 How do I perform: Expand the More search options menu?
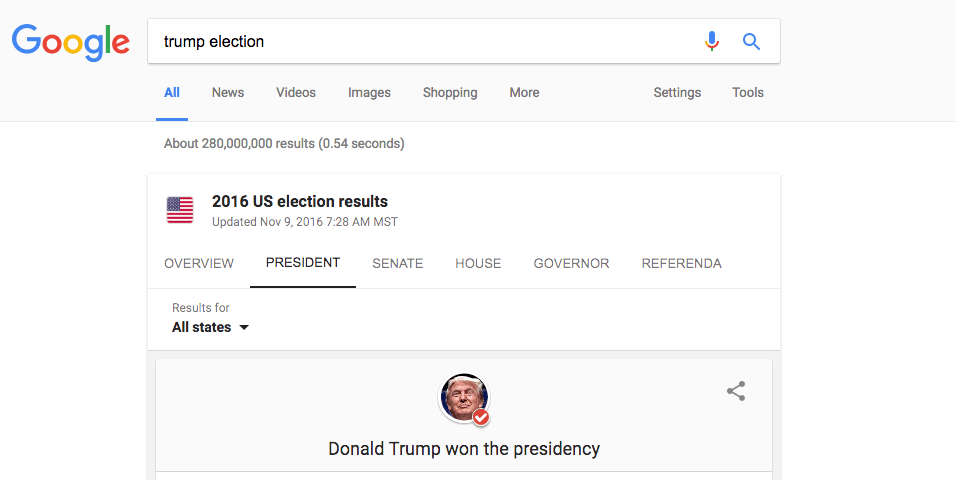click(x=524, y=93)
